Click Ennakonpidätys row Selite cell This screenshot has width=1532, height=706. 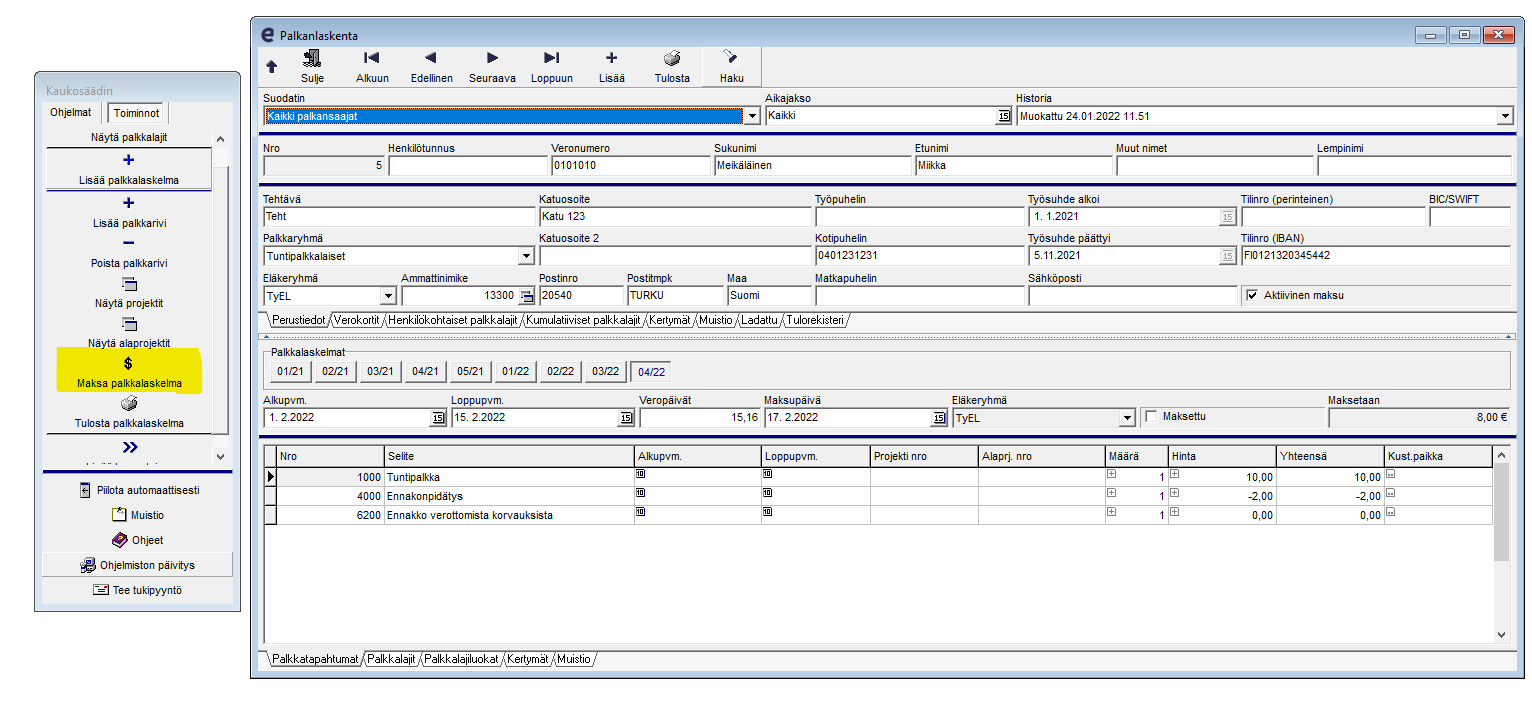coord(509,496)
